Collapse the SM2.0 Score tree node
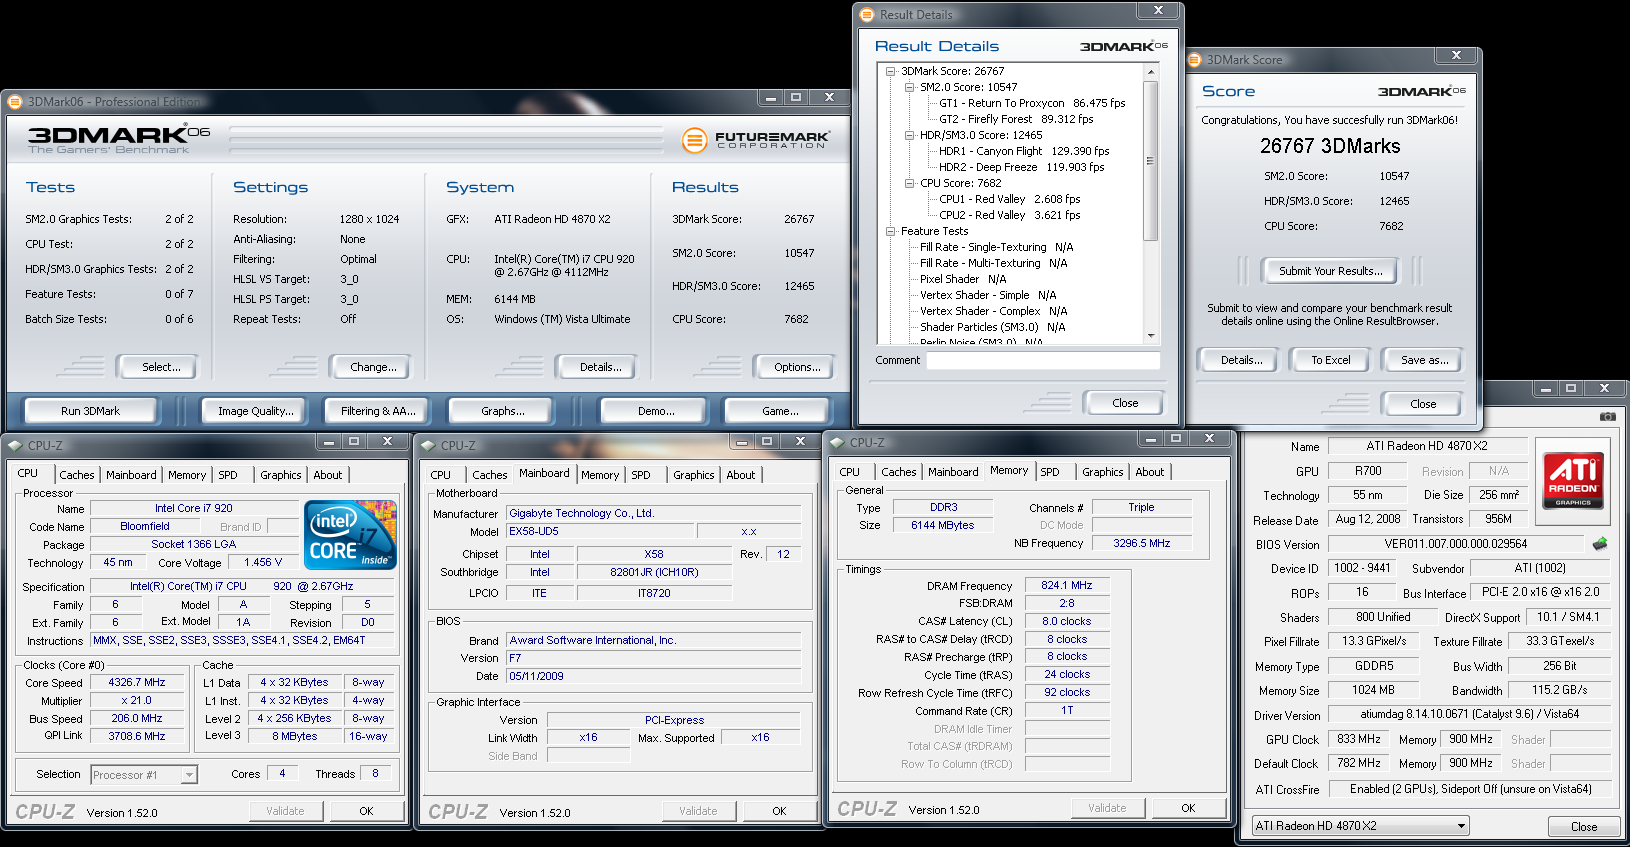Image resolution: width=1630 pixels, height=847 pixels. coord(910,87)
